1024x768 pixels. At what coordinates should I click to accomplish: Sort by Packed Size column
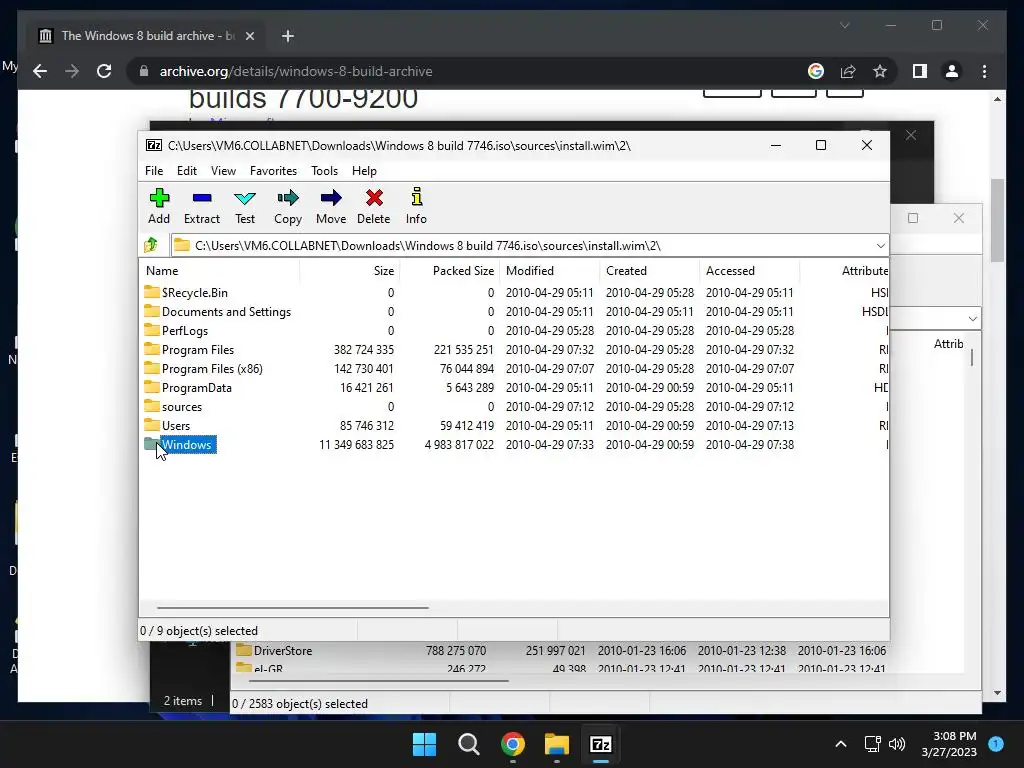(450, 270)
